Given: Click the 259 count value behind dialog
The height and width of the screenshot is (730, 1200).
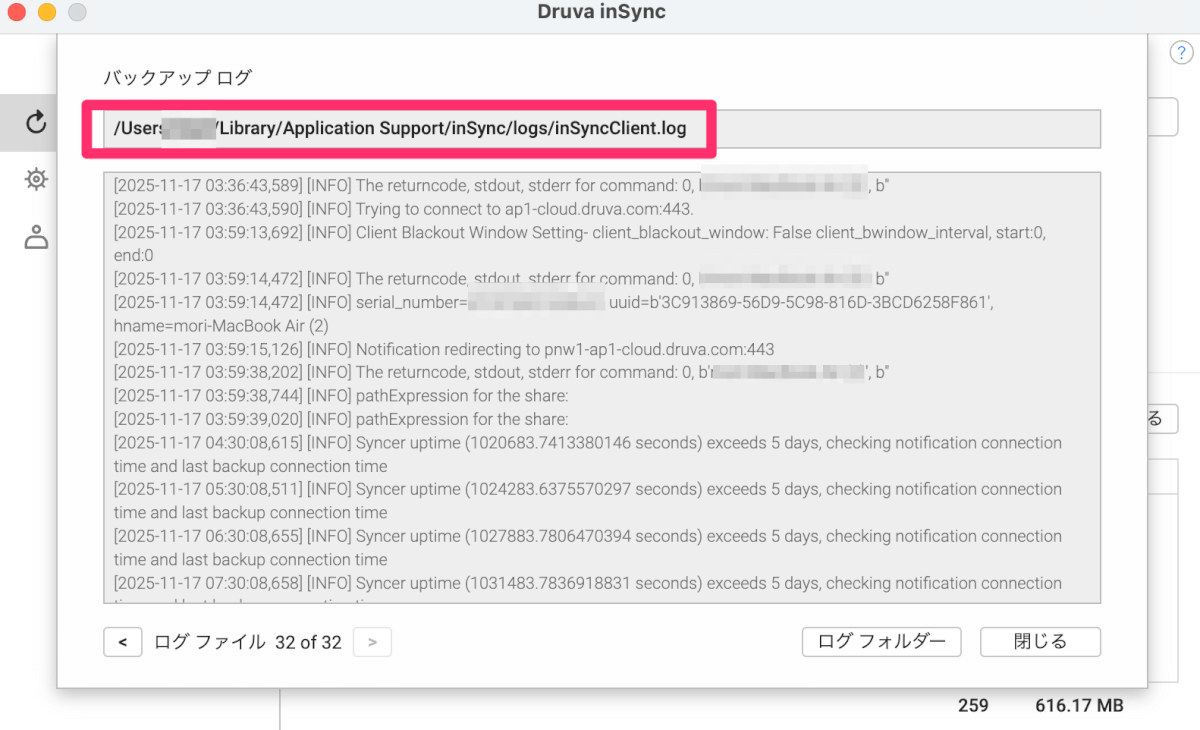Looking at the screenshot, I should 973,706.
